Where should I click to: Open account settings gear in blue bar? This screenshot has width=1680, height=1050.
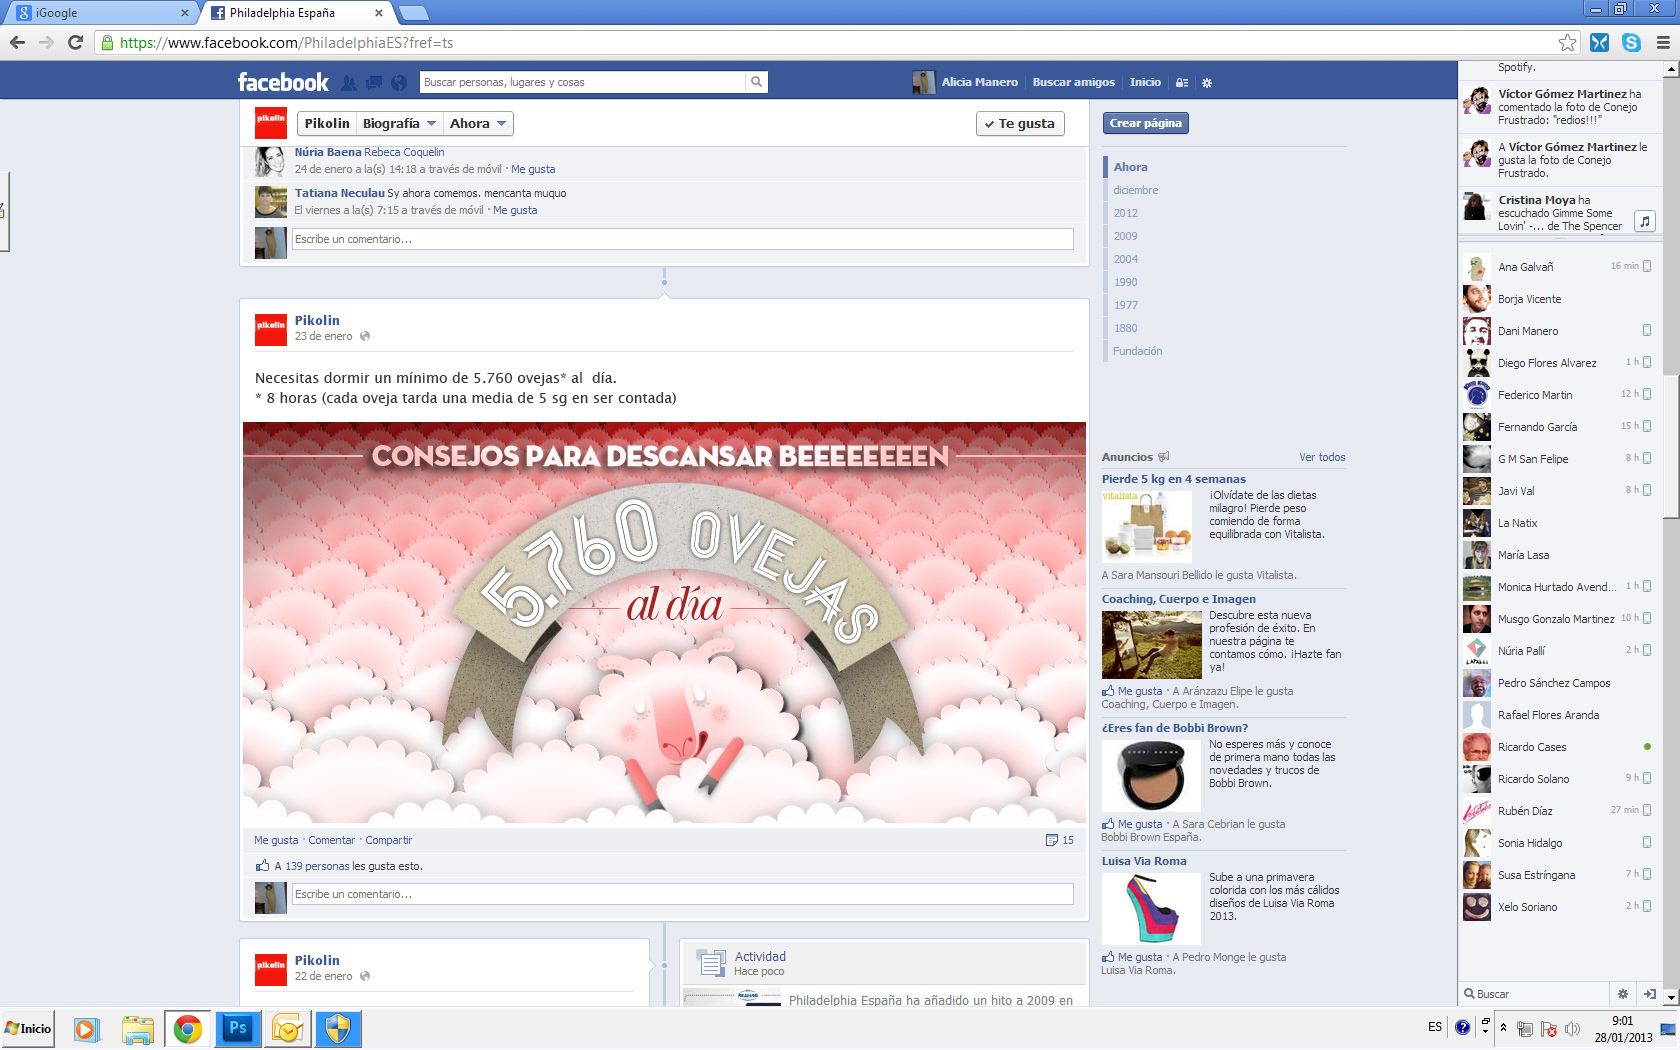click(1207, 83)
